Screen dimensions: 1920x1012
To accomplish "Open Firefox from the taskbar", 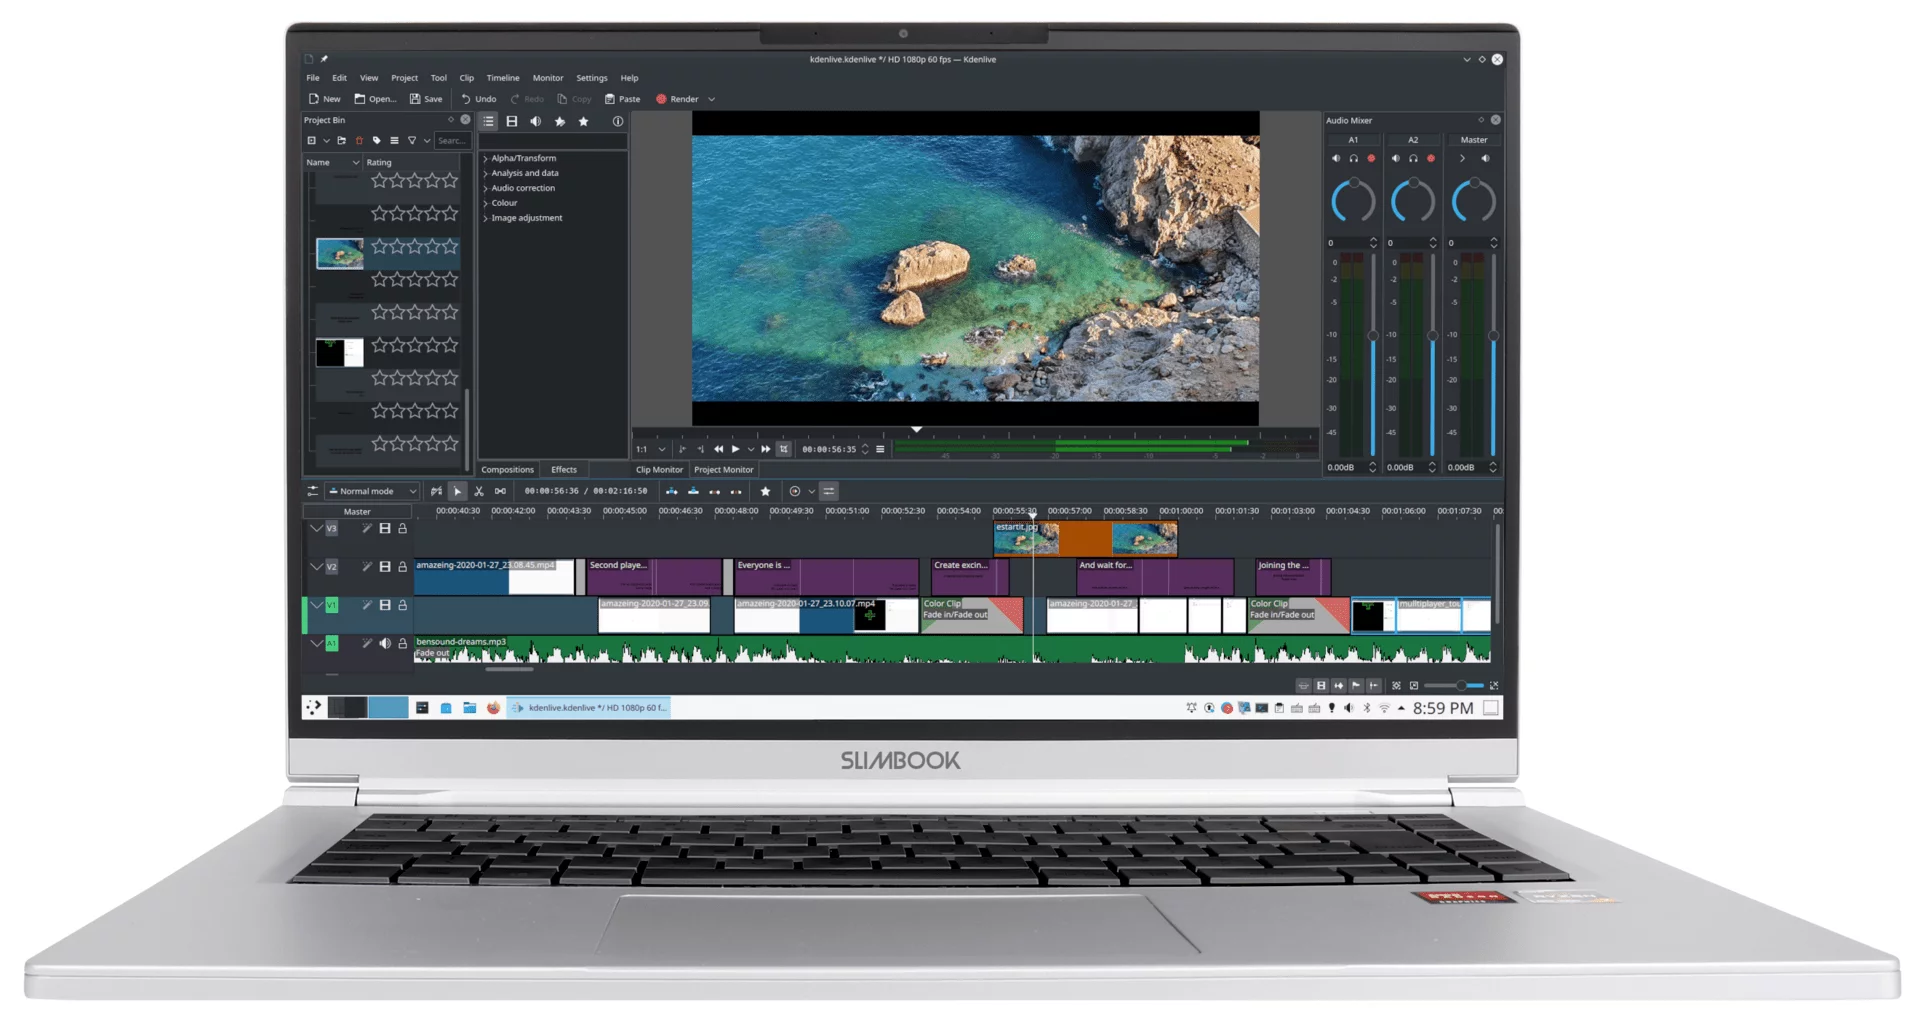I will point(493,708).
